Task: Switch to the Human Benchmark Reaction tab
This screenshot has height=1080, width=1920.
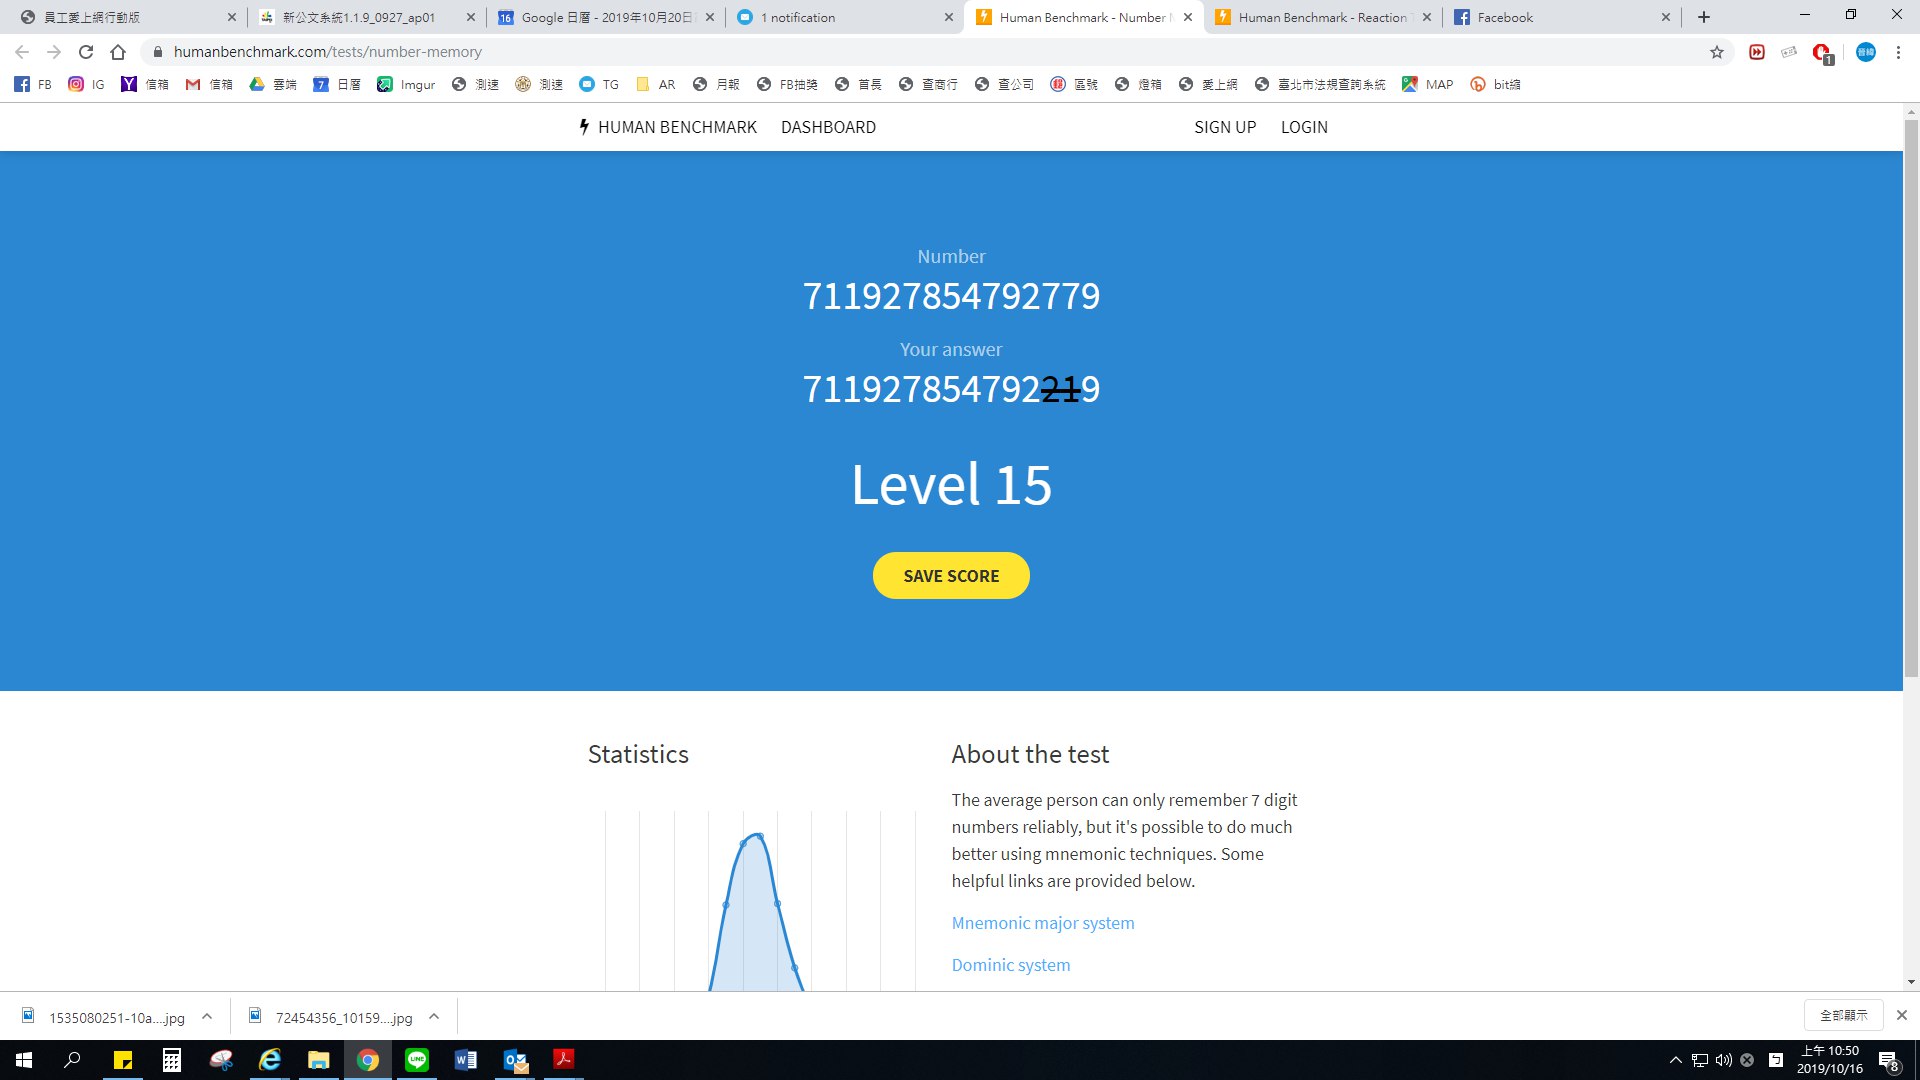Action: (x=1320, y=17)
